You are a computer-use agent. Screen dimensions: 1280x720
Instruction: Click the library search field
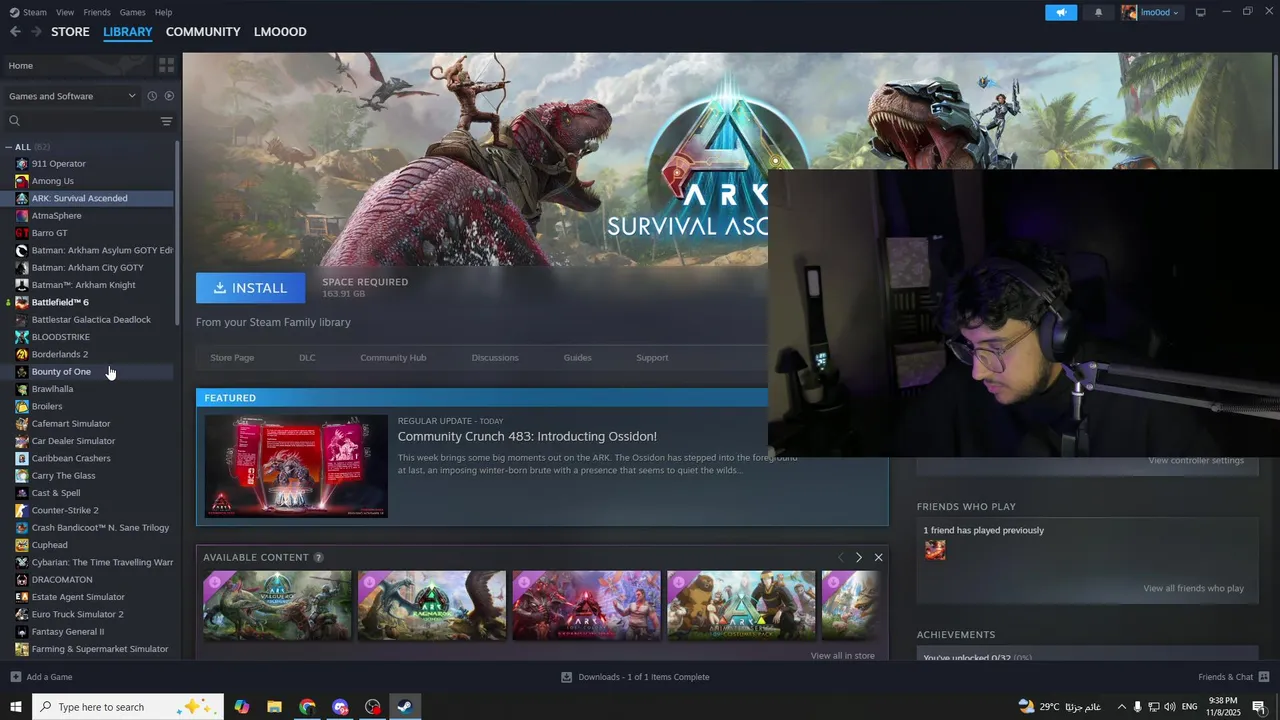[80, 121]
